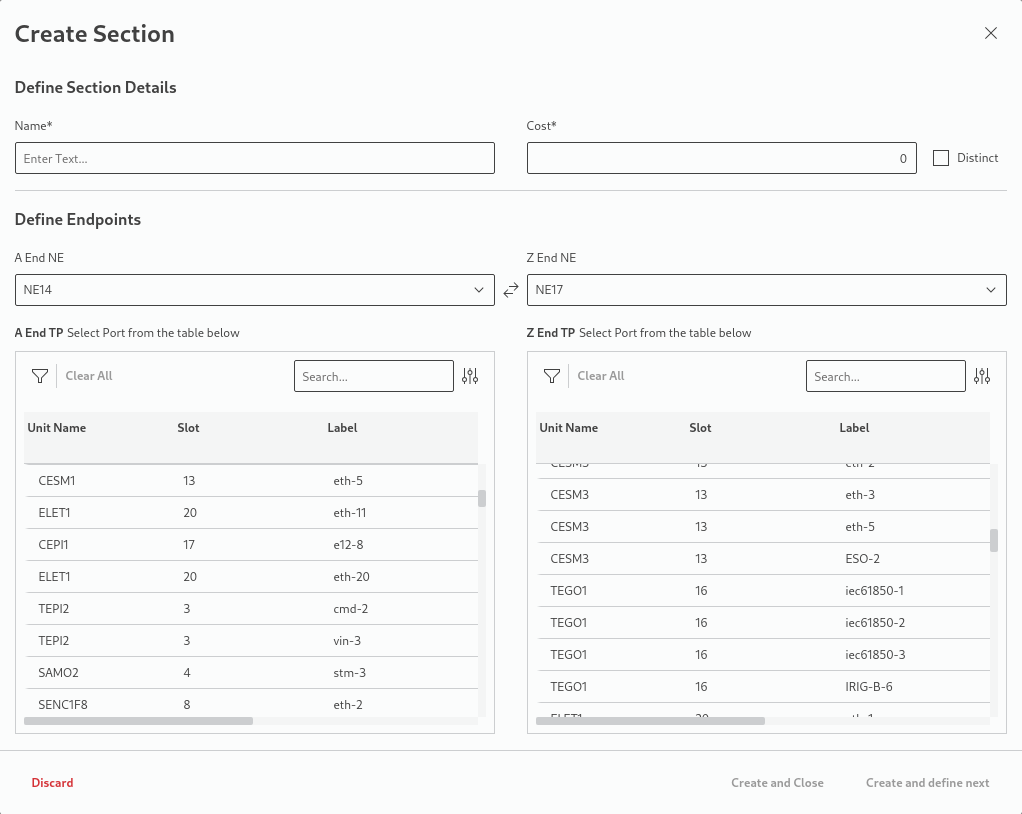Enable the Distinct checkbox
This screenshot has width=1022, height=814.
[x=940, y=158]
